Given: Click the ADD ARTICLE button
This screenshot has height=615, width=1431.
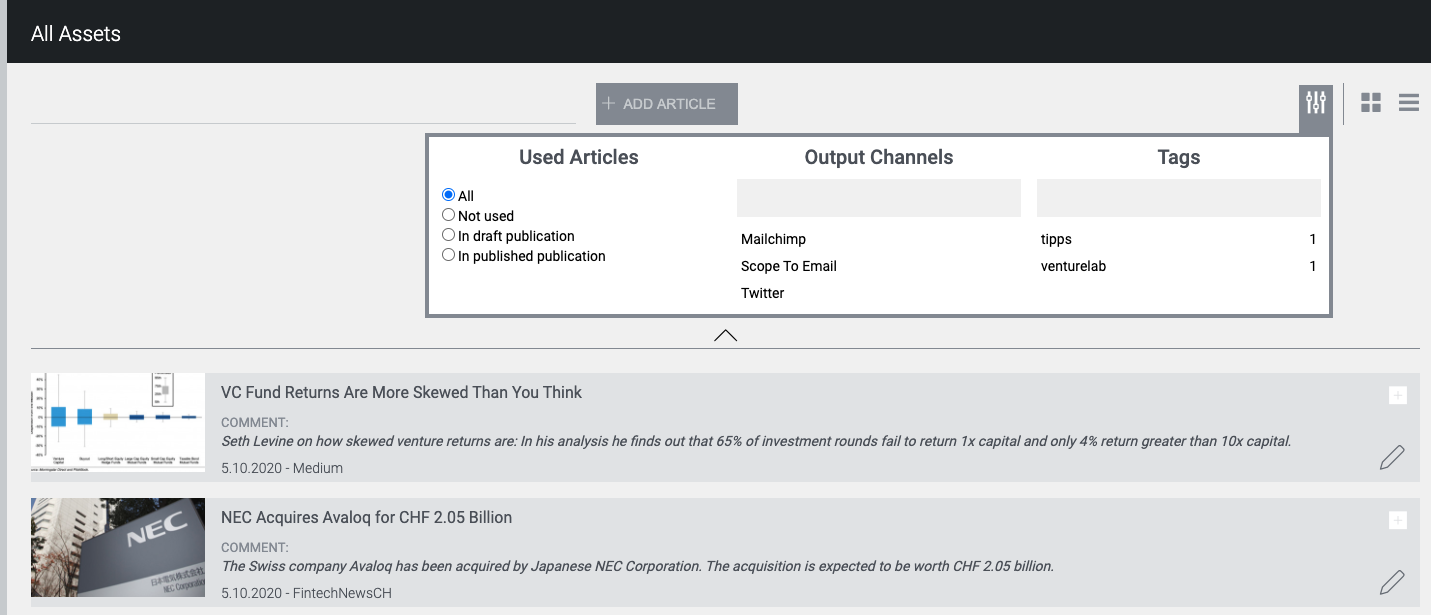Looking at the screenshot, I should pyautogui.click(x=667, y=104).
